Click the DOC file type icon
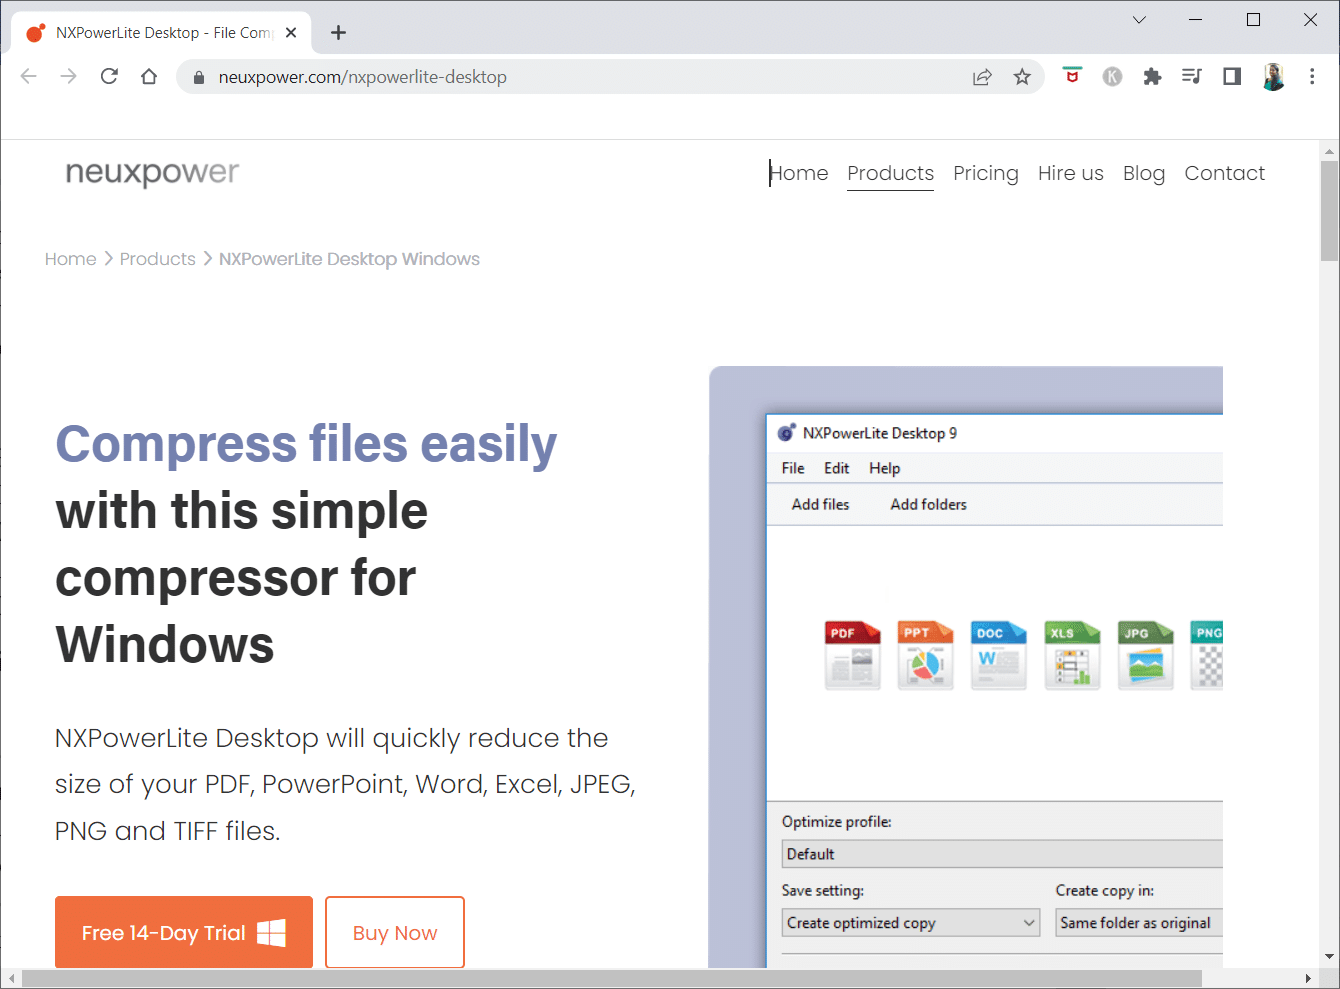 point(998,655)
